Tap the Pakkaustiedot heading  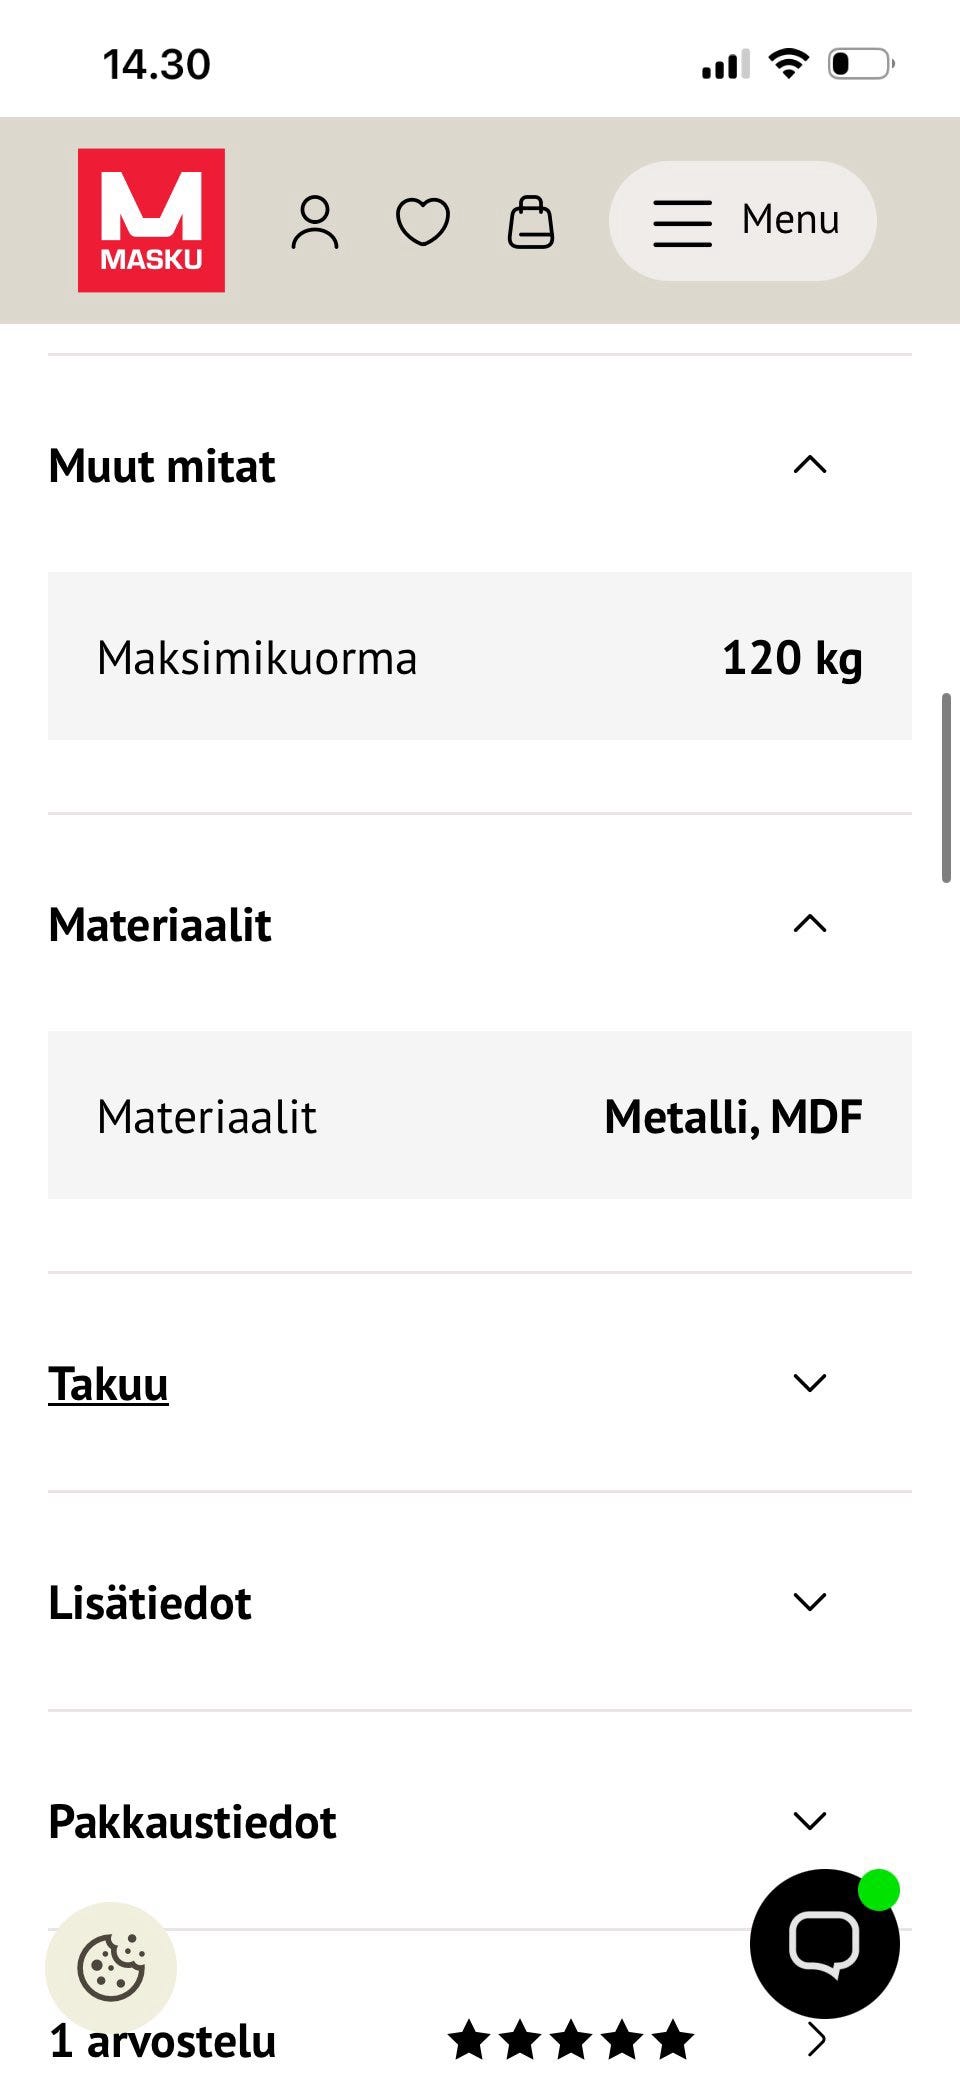tap(192, 1822)
